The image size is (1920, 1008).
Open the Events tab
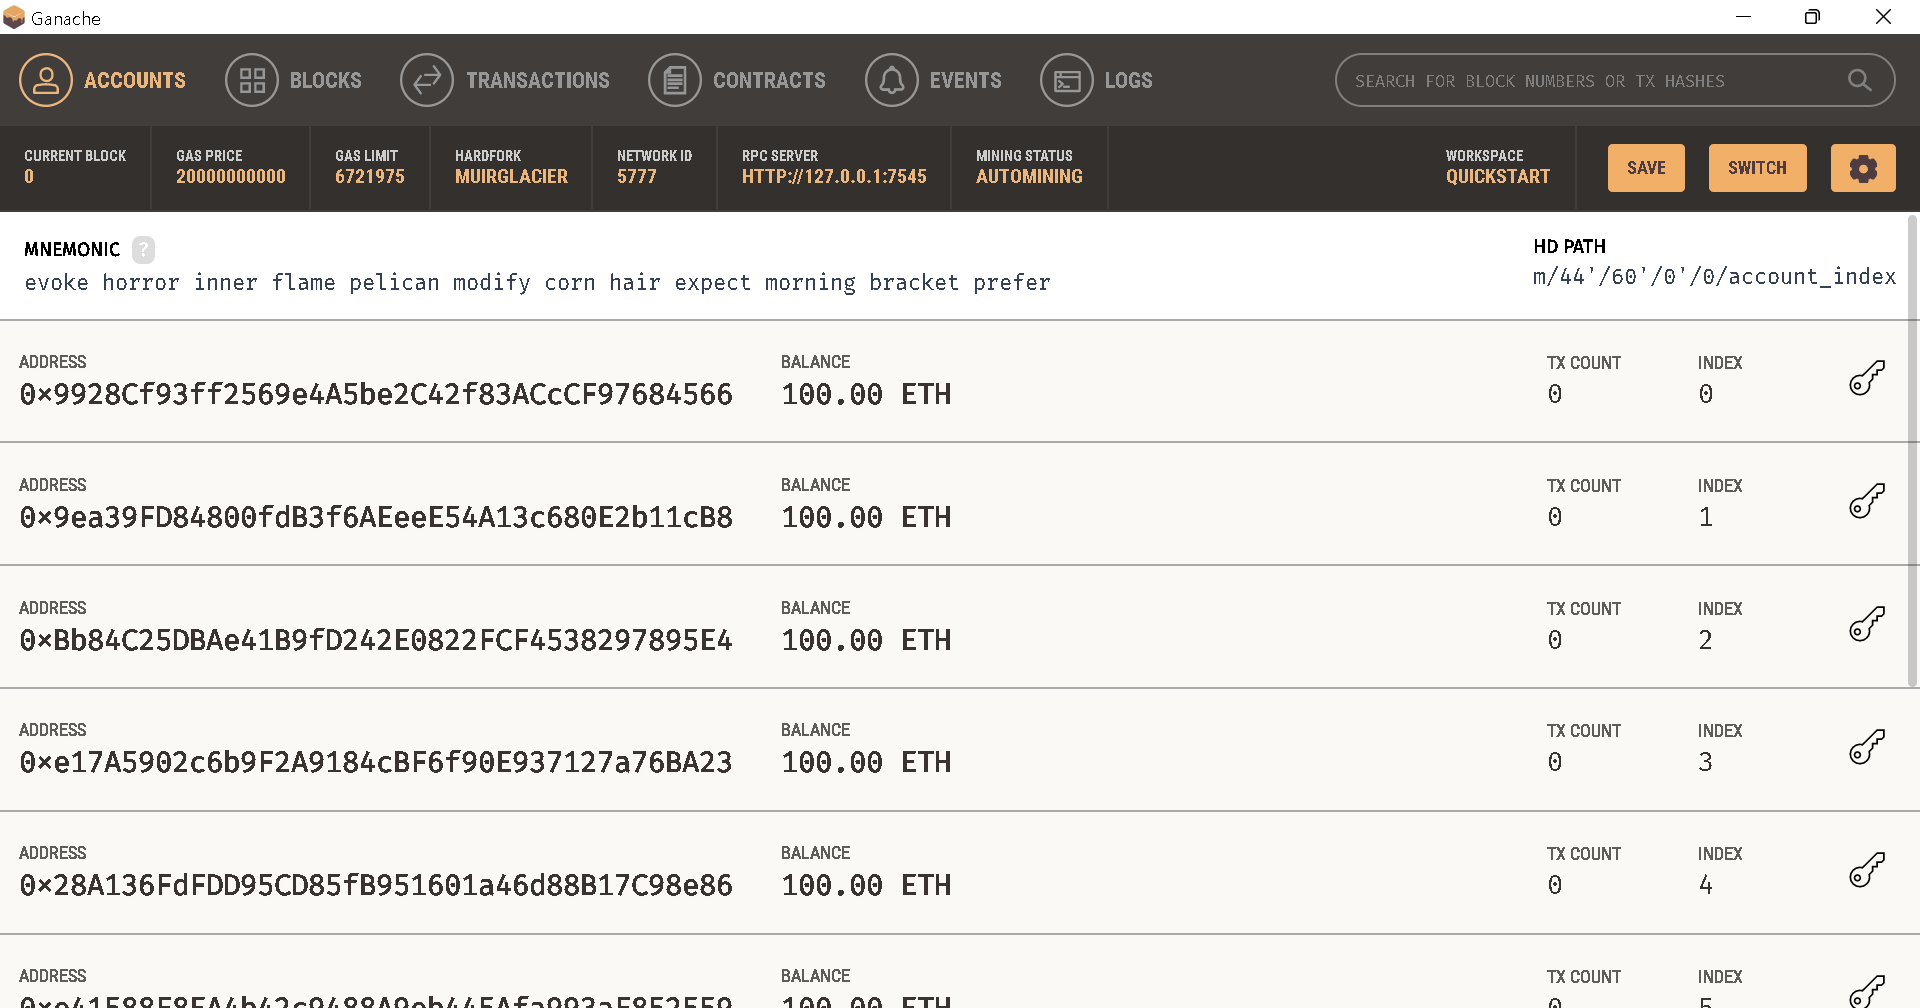(933, 80)
